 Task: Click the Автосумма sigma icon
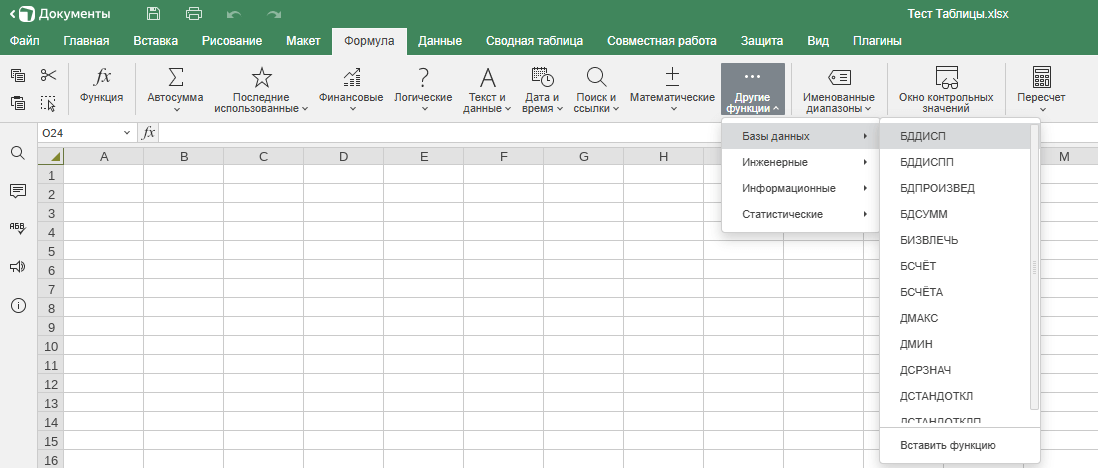[176, 77]
